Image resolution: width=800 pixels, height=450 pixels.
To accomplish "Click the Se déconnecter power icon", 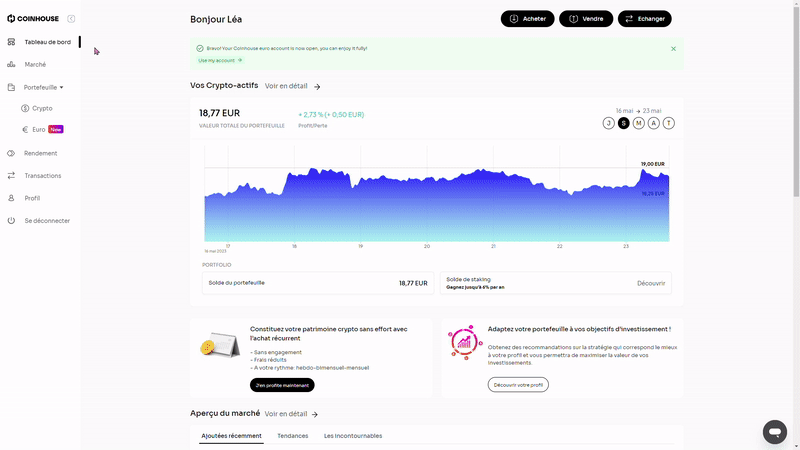I will coord(11,220).
